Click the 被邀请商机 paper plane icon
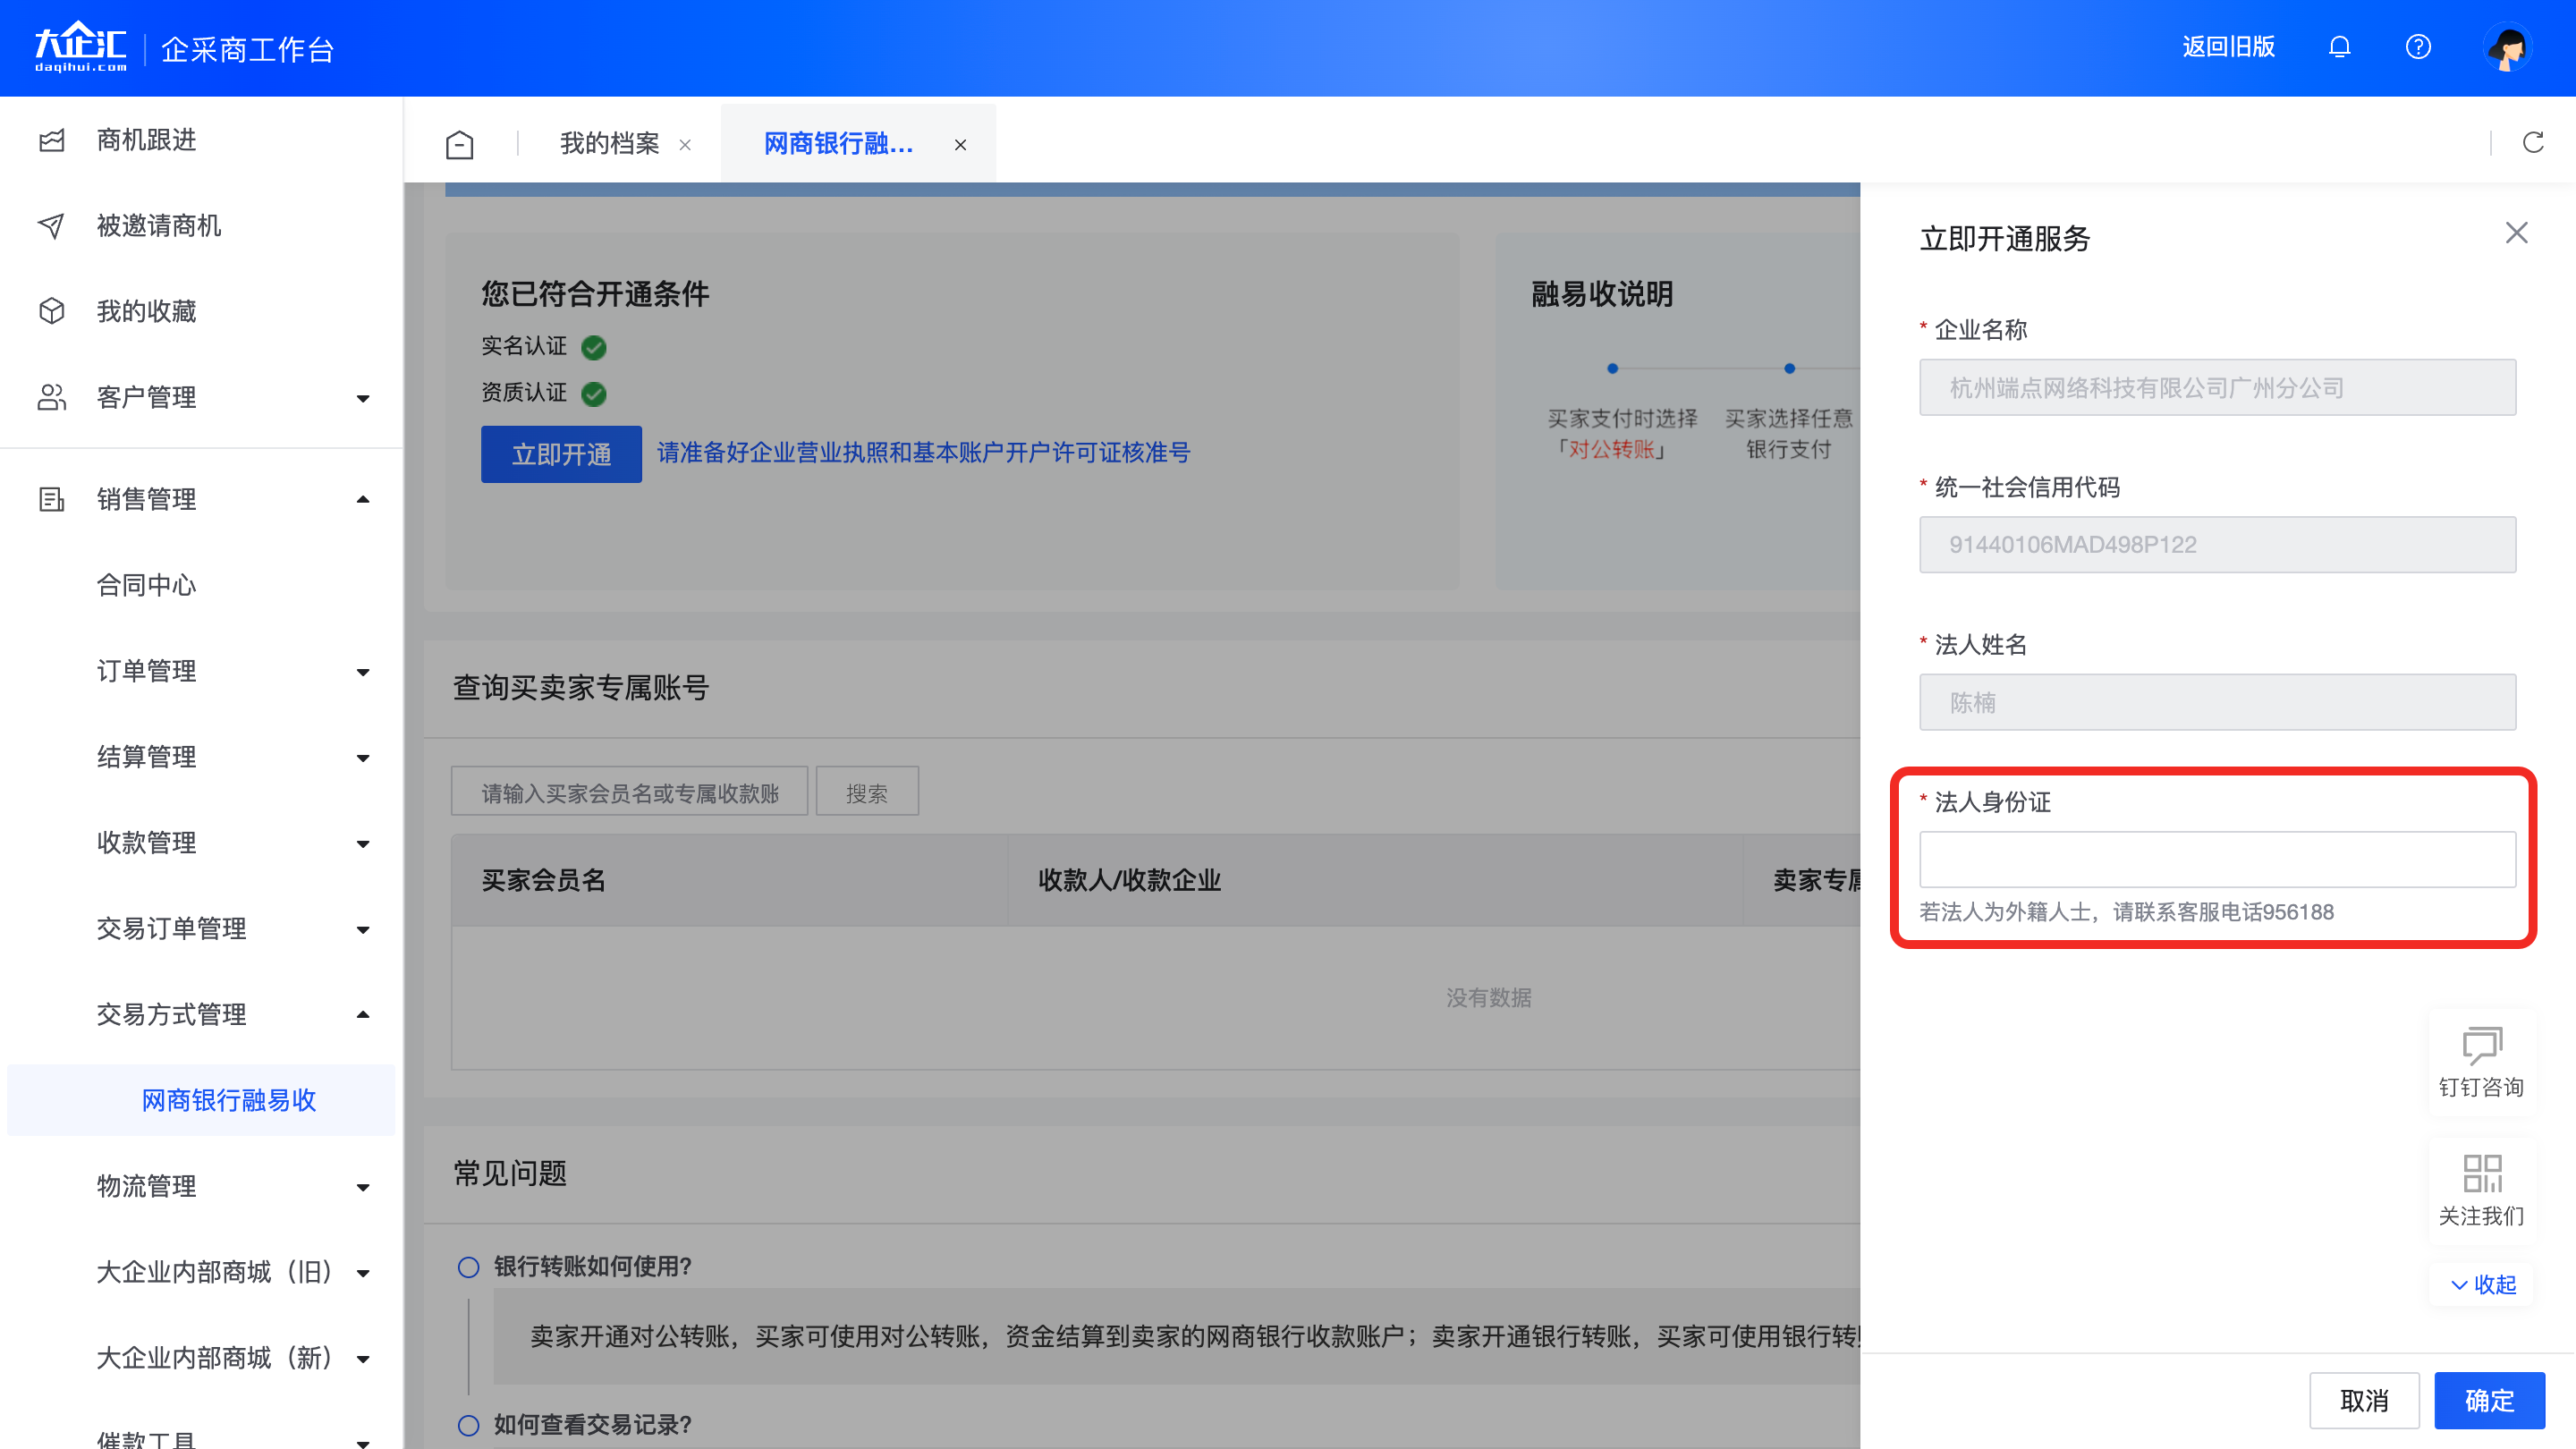The height and width of the screenshot is (1449, 2576). coord(52,226)
